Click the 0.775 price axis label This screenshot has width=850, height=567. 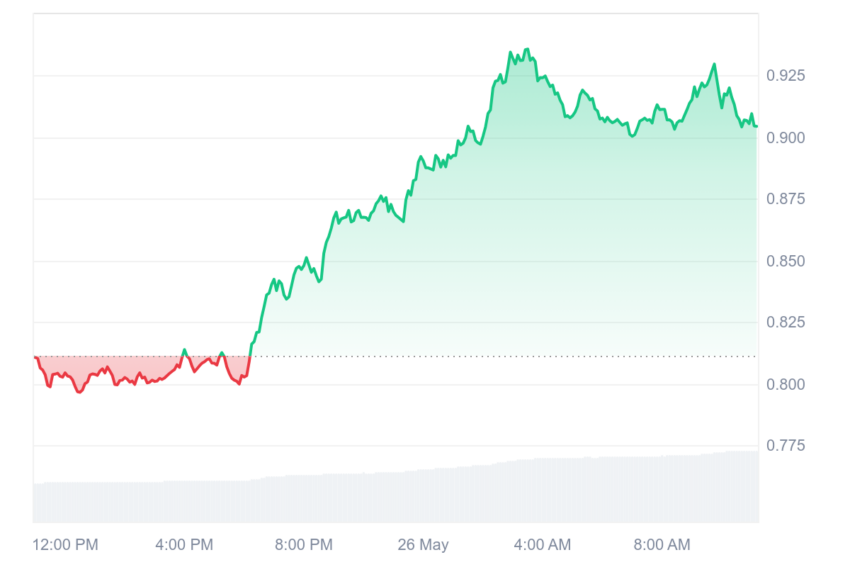785,446
